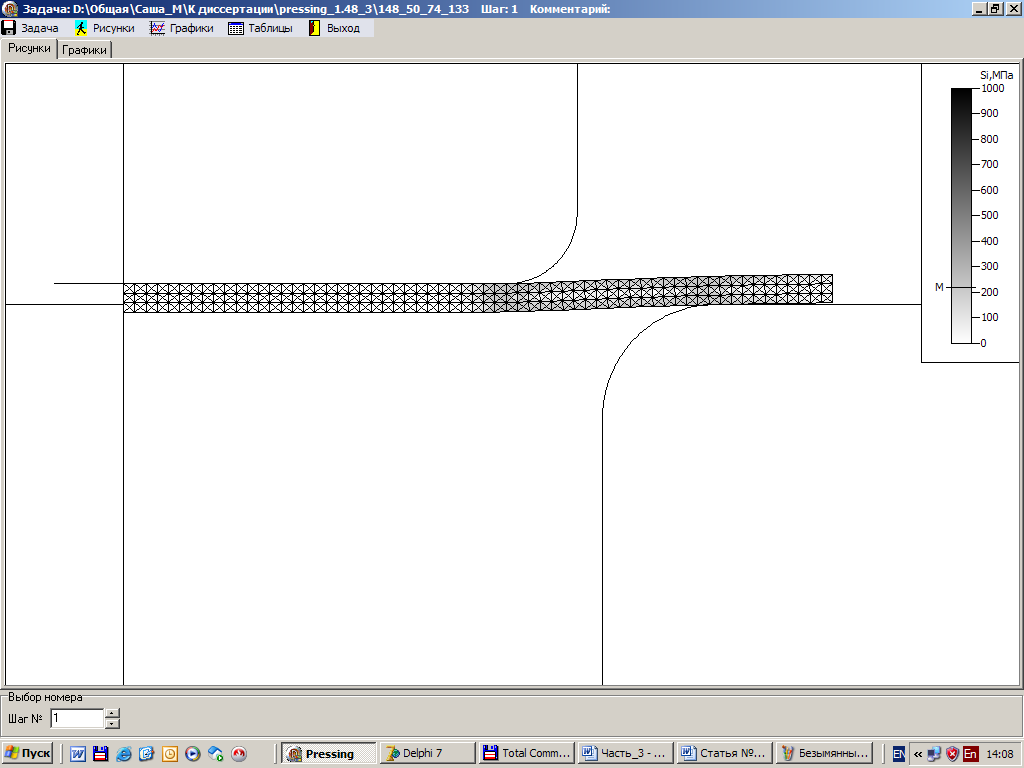Open the Пуск start menu

tap(28, 753)
